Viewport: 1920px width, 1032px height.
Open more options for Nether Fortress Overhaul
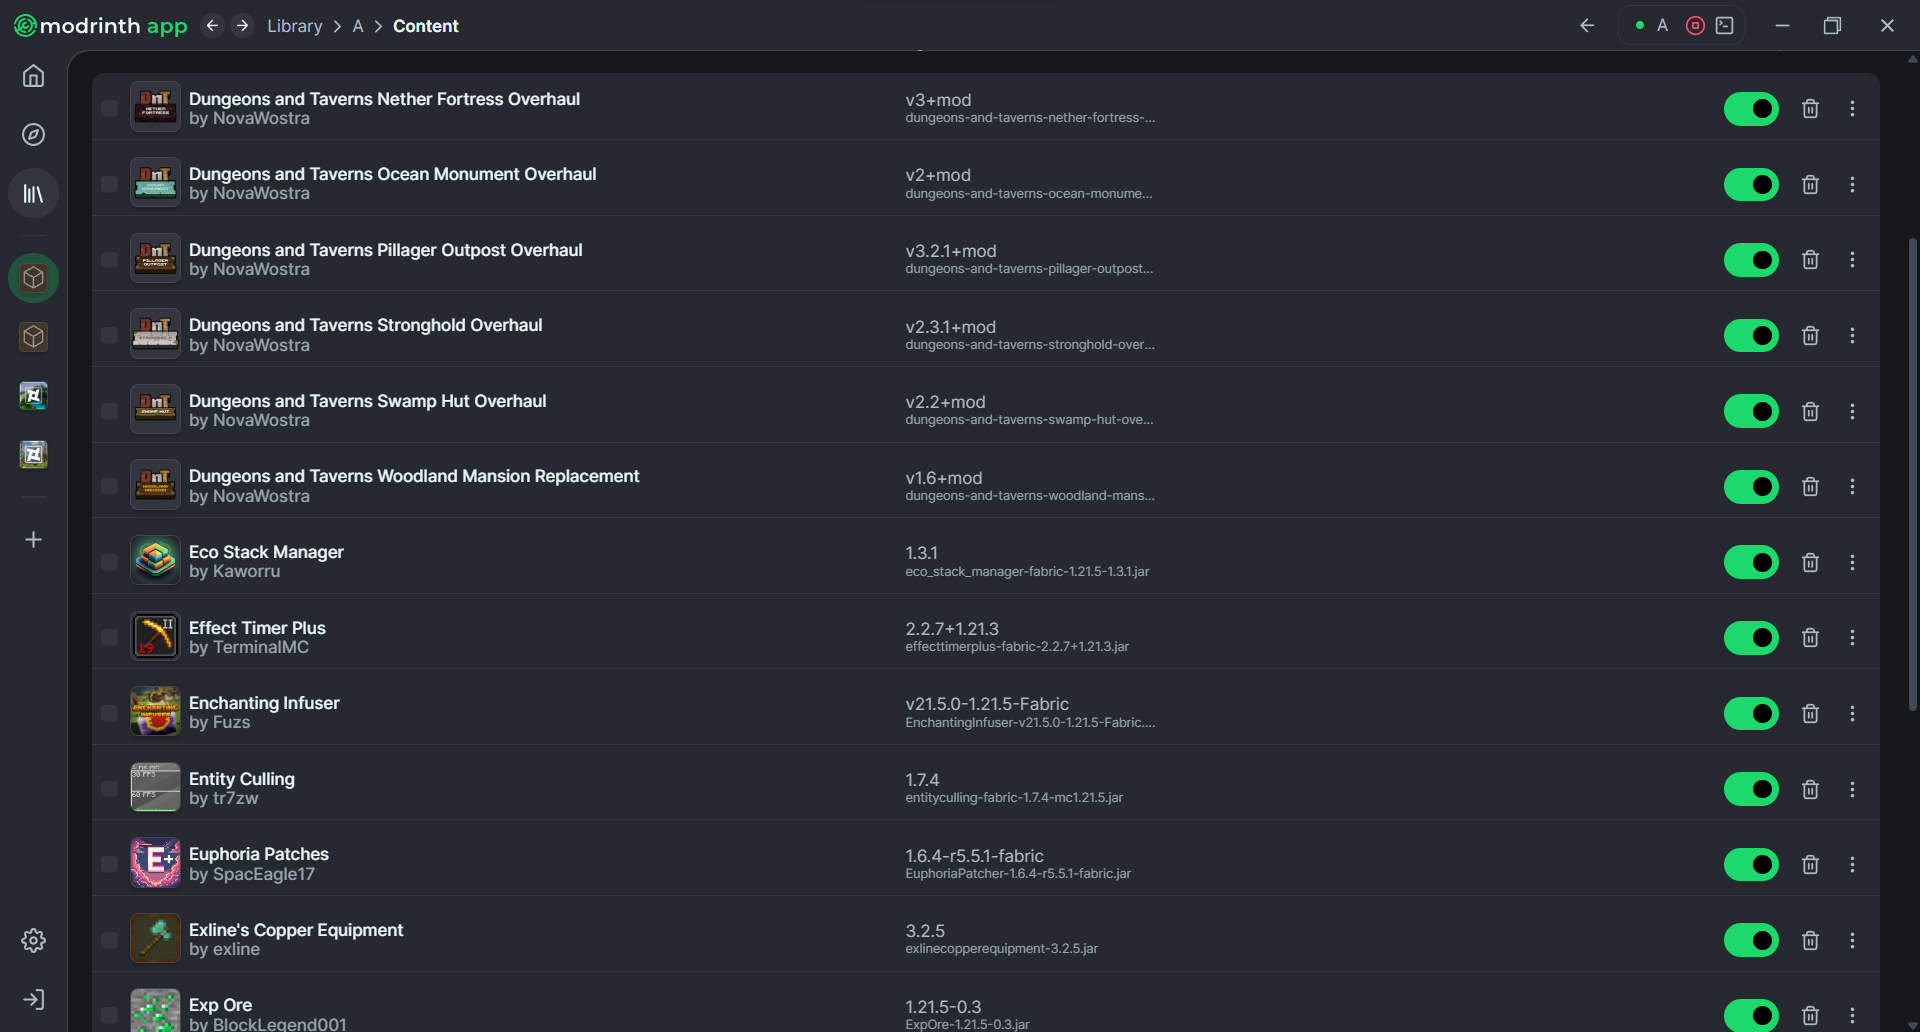[1852, 109]
